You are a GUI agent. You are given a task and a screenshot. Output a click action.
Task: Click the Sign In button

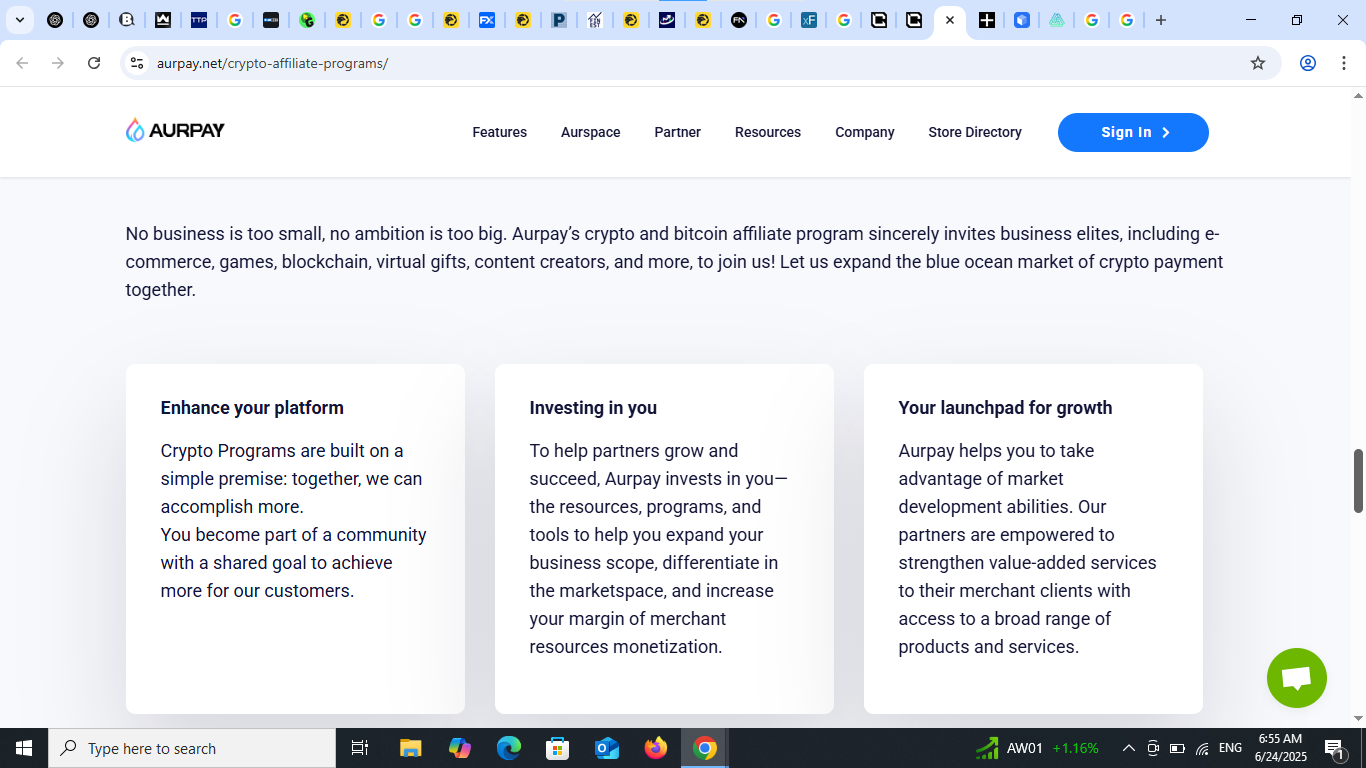coord(1133,132)
